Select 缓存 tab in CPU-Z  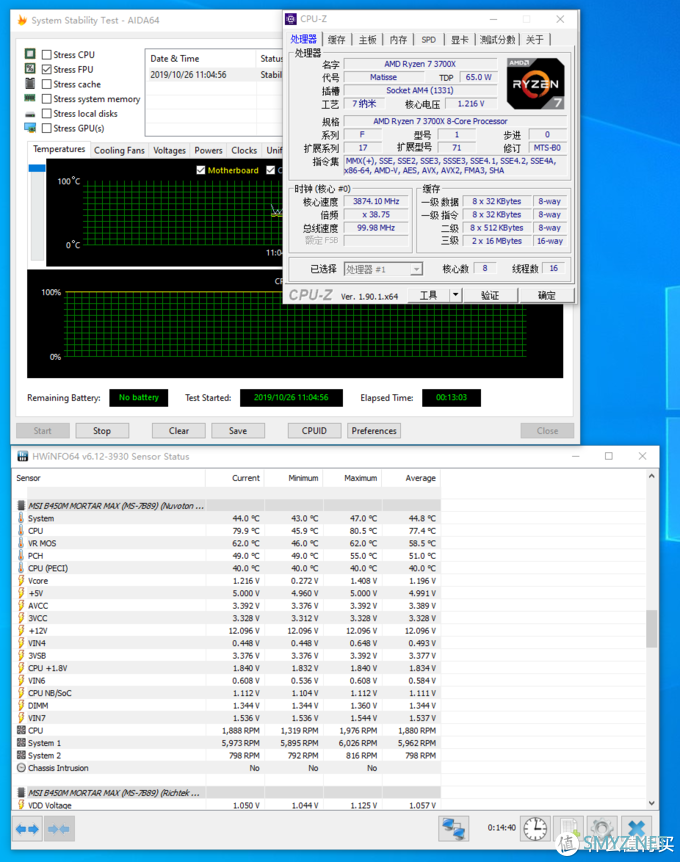pyautogui.click(x=336, y=40)
